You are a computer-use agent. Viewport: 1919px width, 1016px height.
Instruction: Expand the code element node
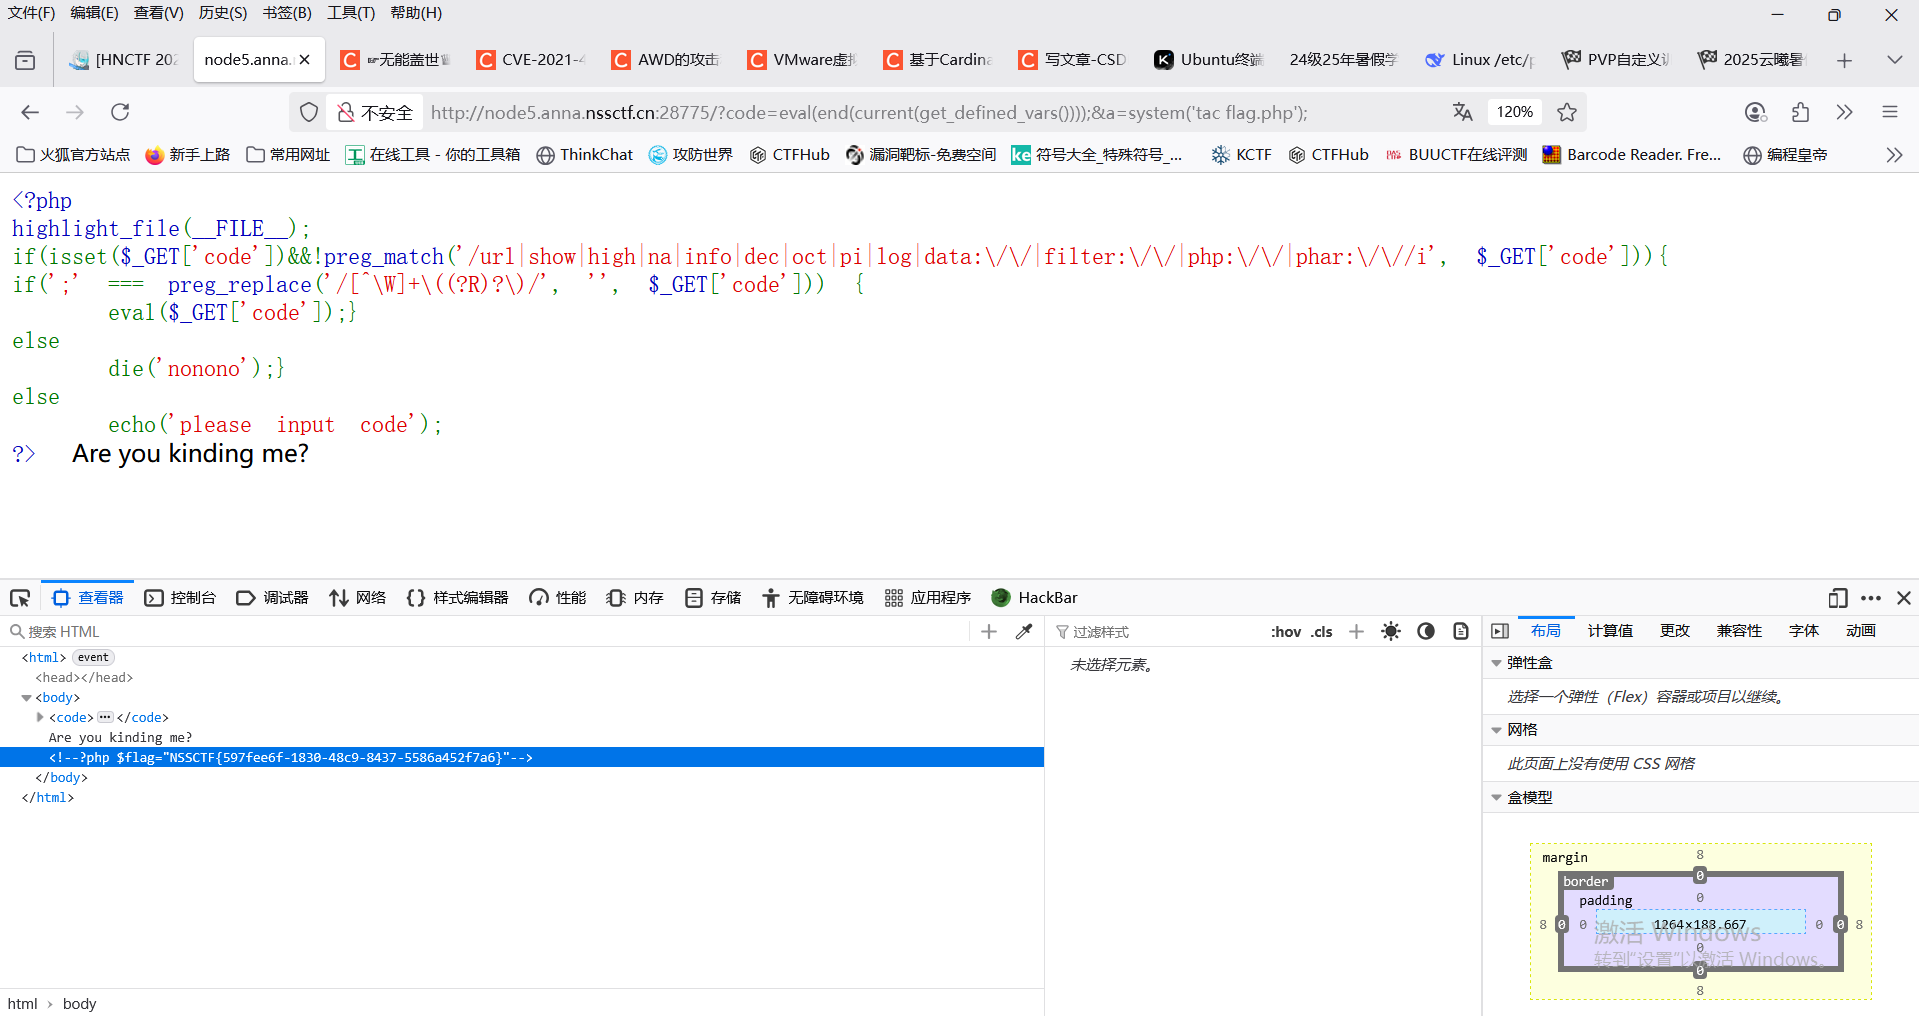40,718
